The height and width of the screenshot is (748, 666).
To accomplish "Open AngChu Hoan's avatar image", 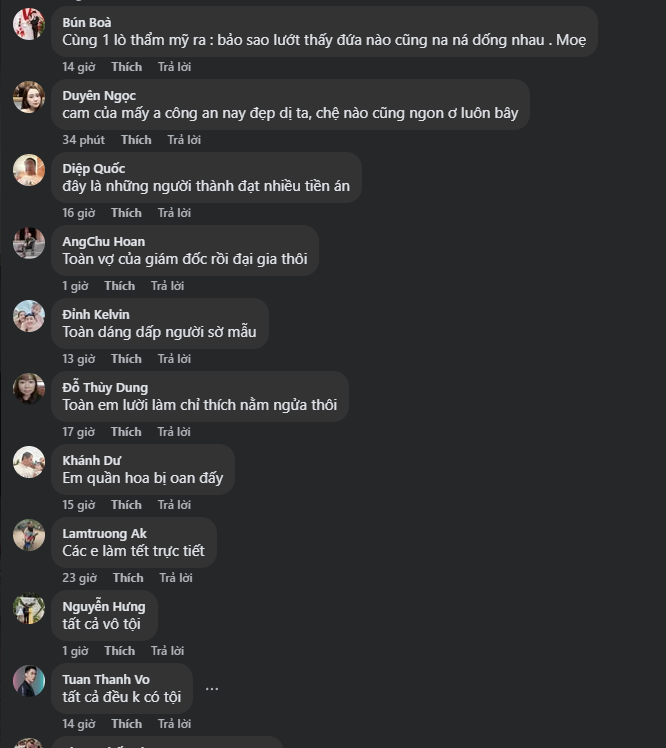I will coord(29,243).
